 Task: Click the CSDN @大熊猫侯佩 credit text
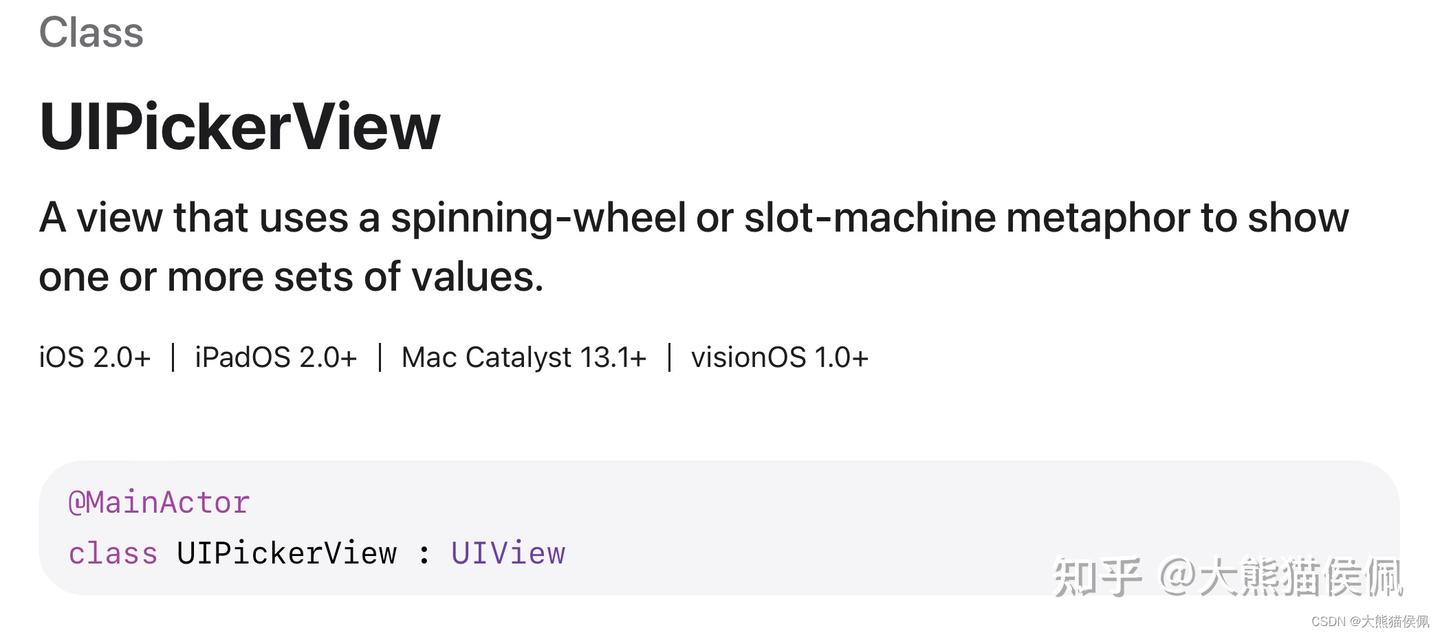[1369, 620]
